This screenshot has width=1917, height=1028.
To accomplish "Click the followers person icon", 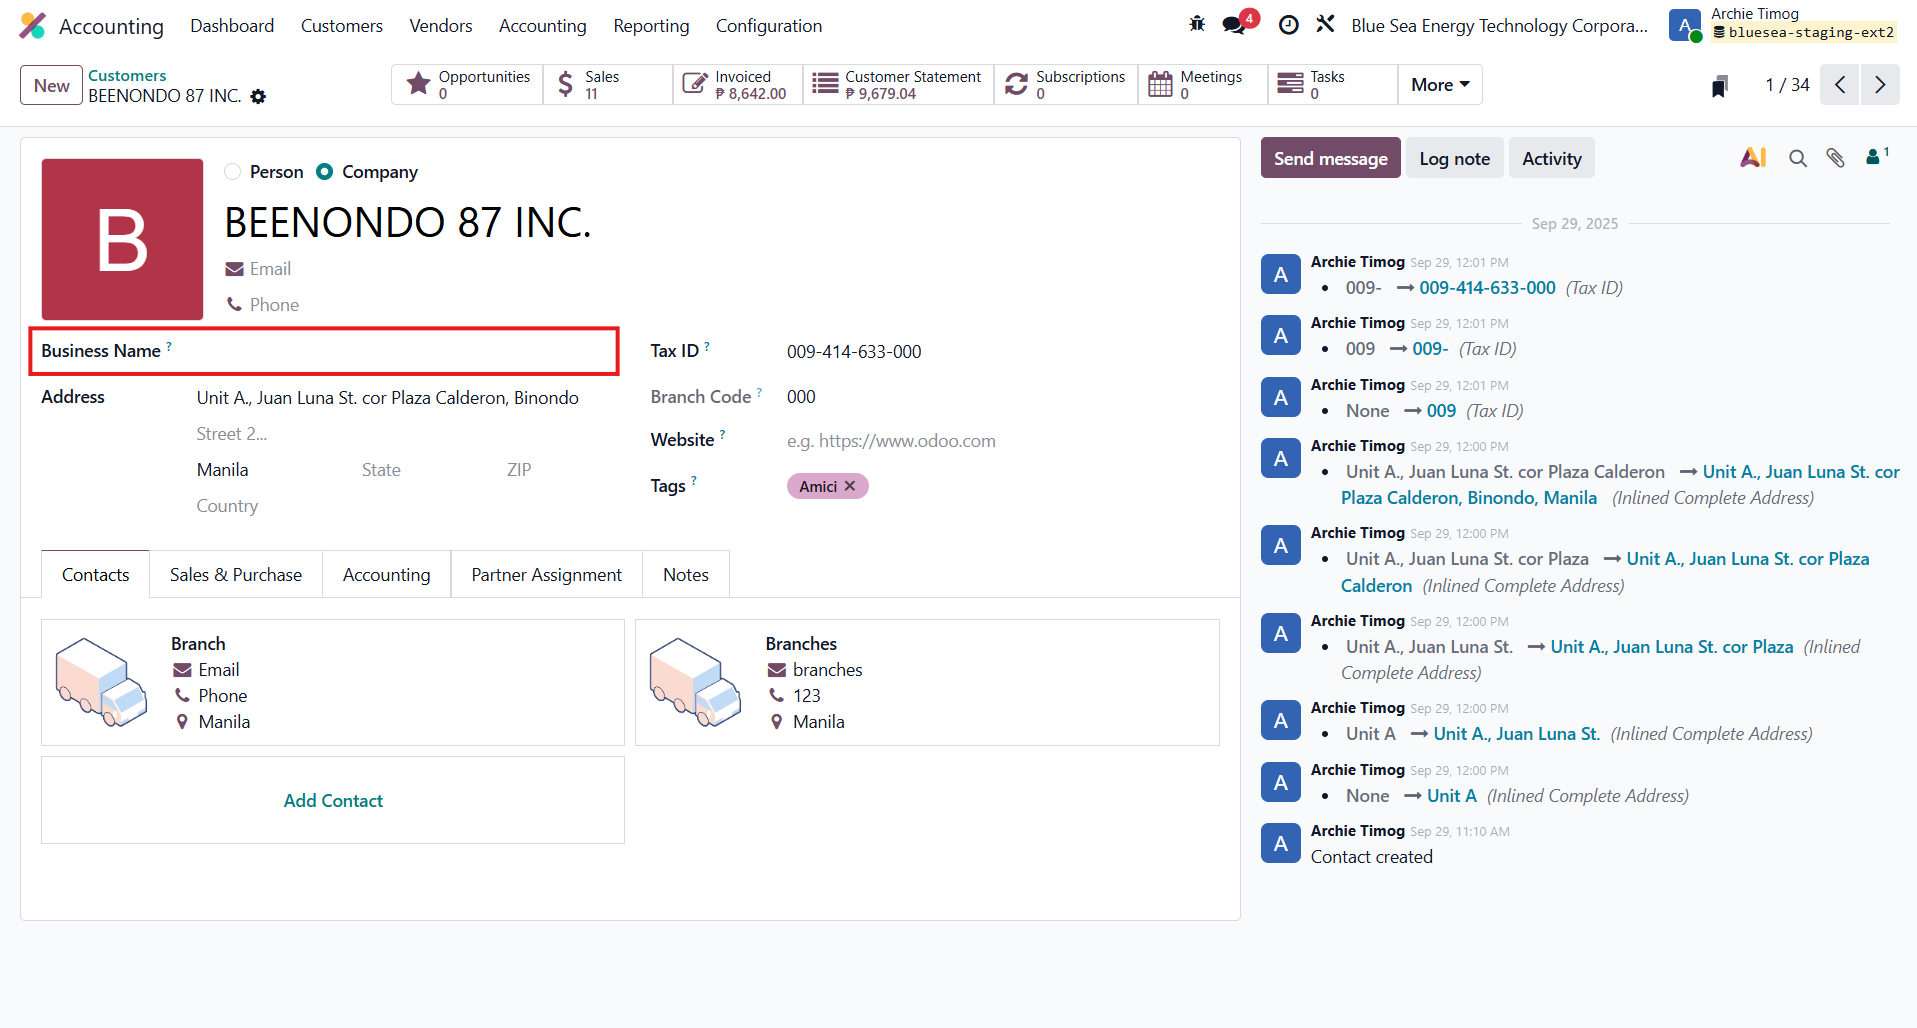I will (1874, 157).
